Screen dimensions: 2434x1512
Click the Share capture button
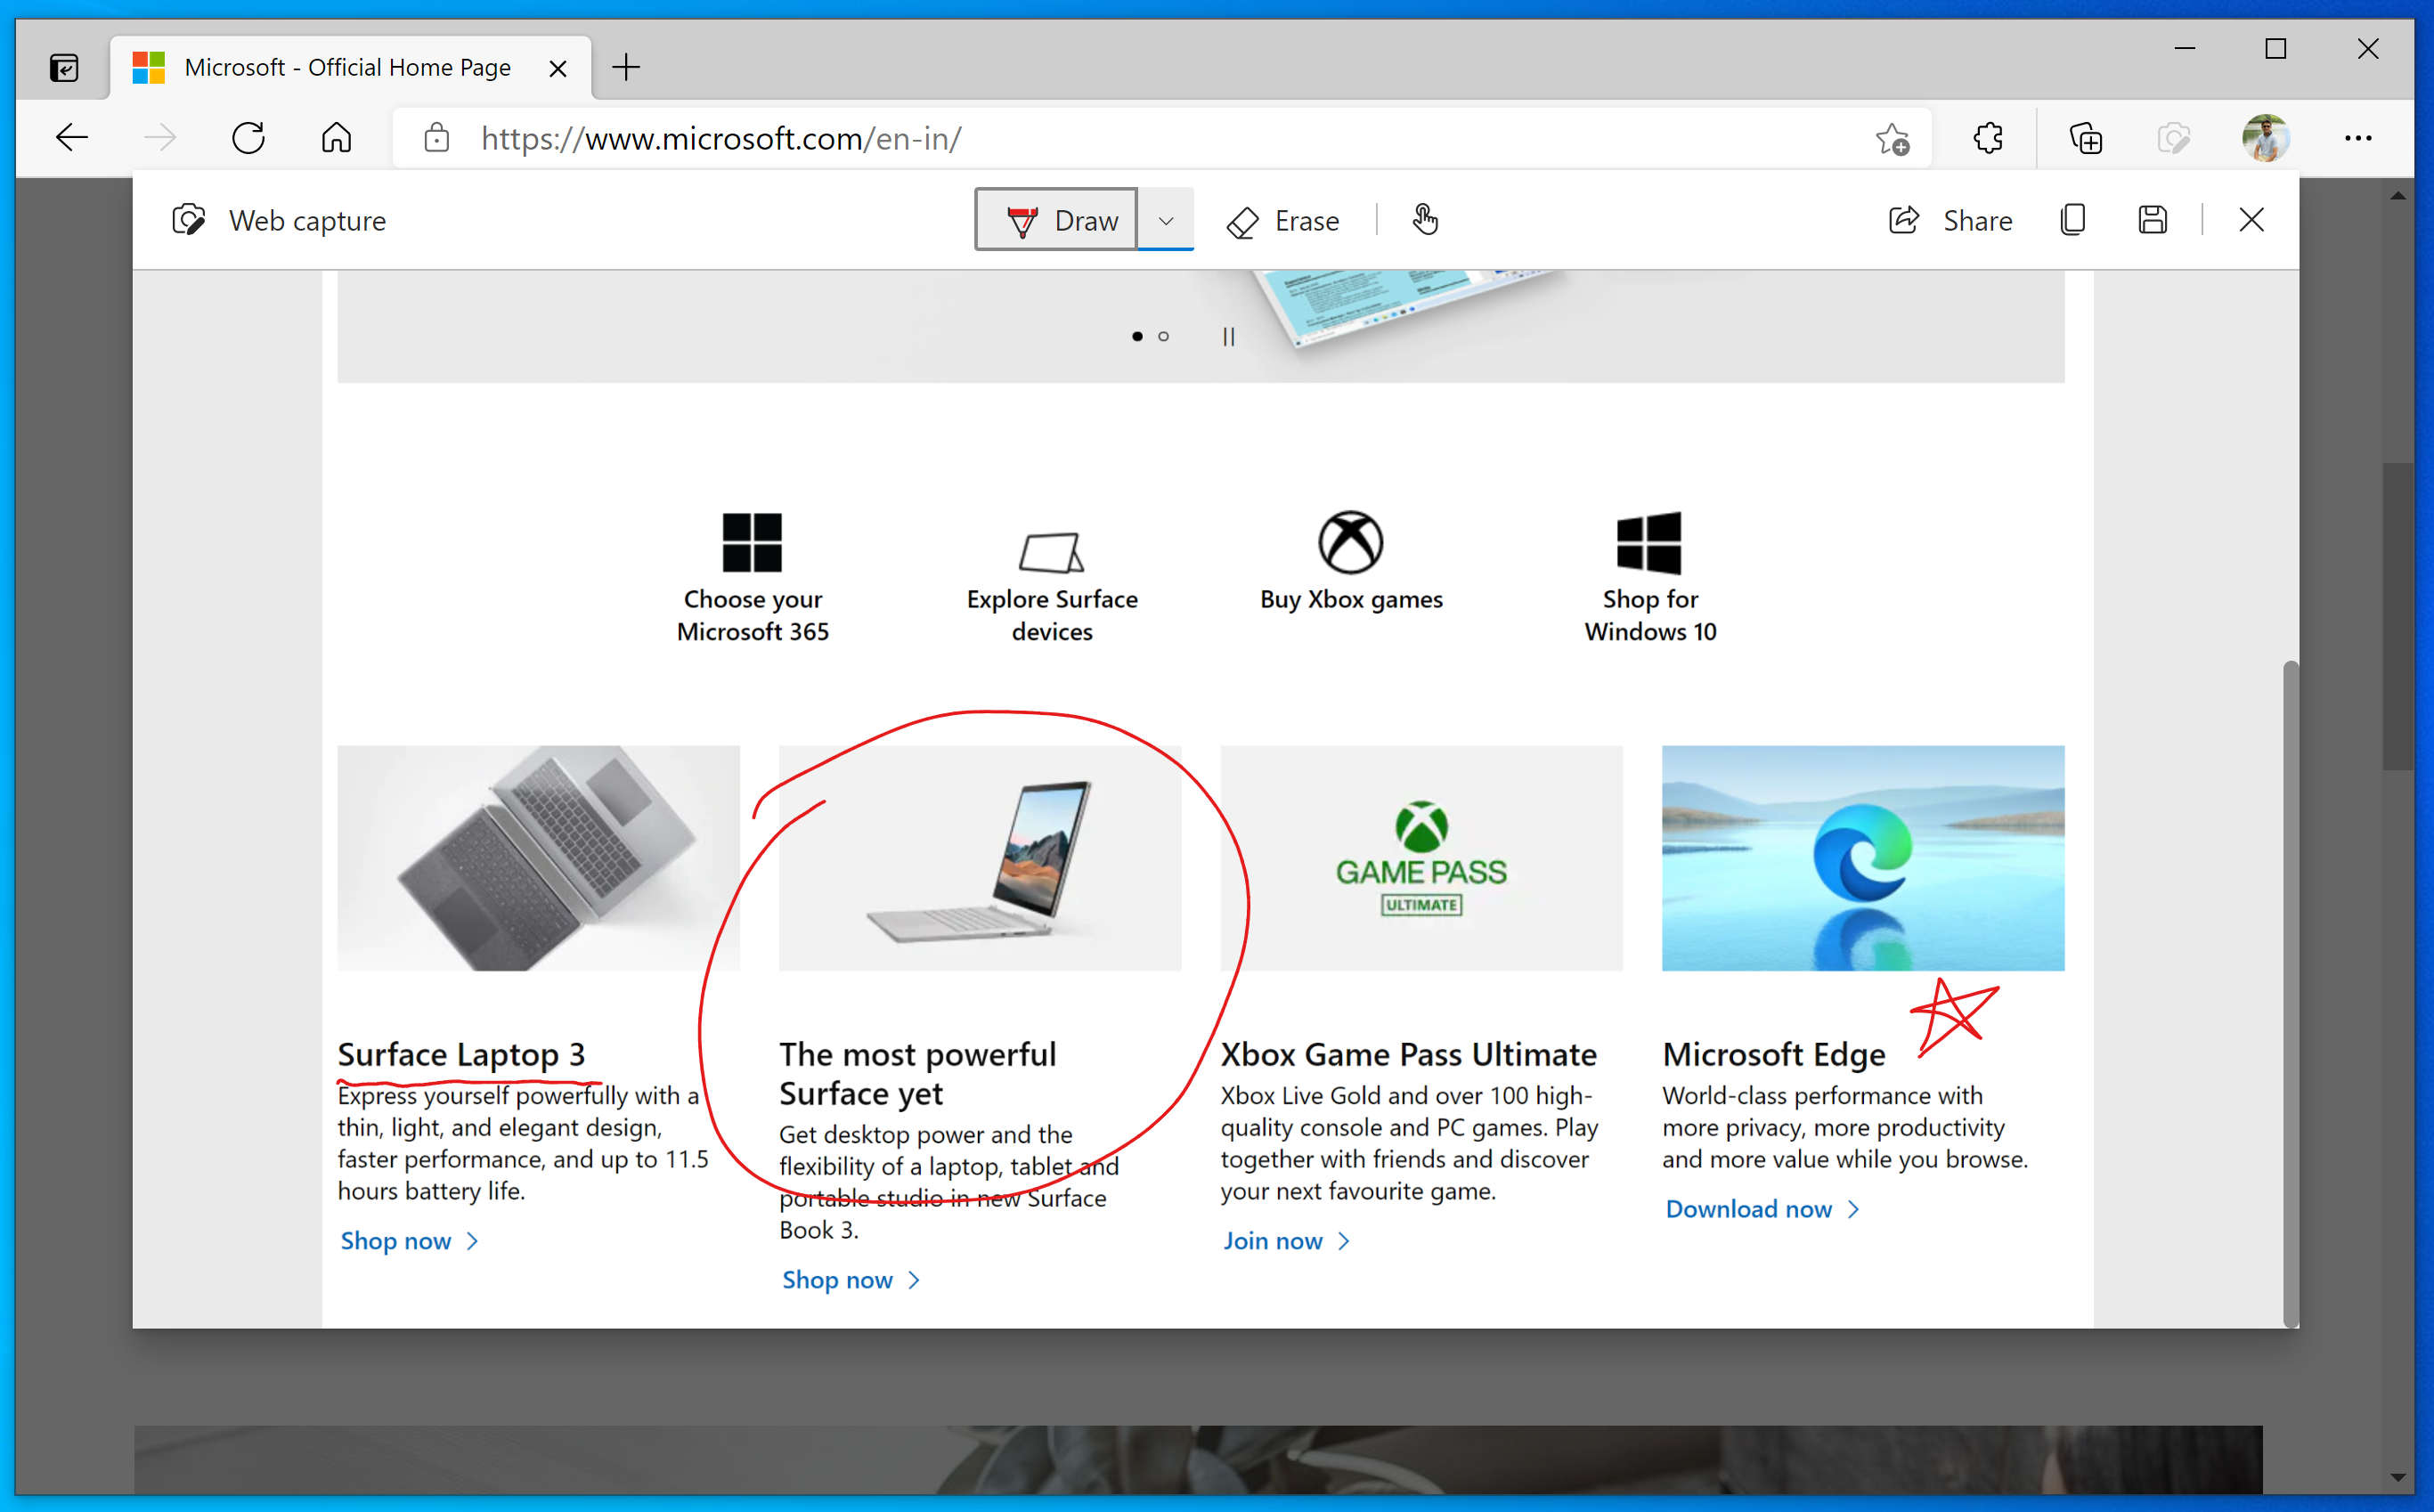(x=1950, y=221)
